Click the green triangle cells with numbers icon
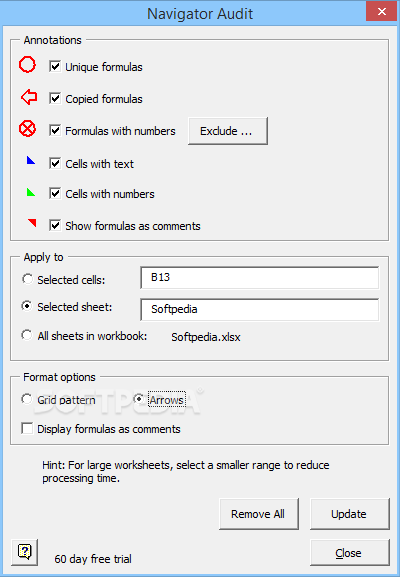 31,192
